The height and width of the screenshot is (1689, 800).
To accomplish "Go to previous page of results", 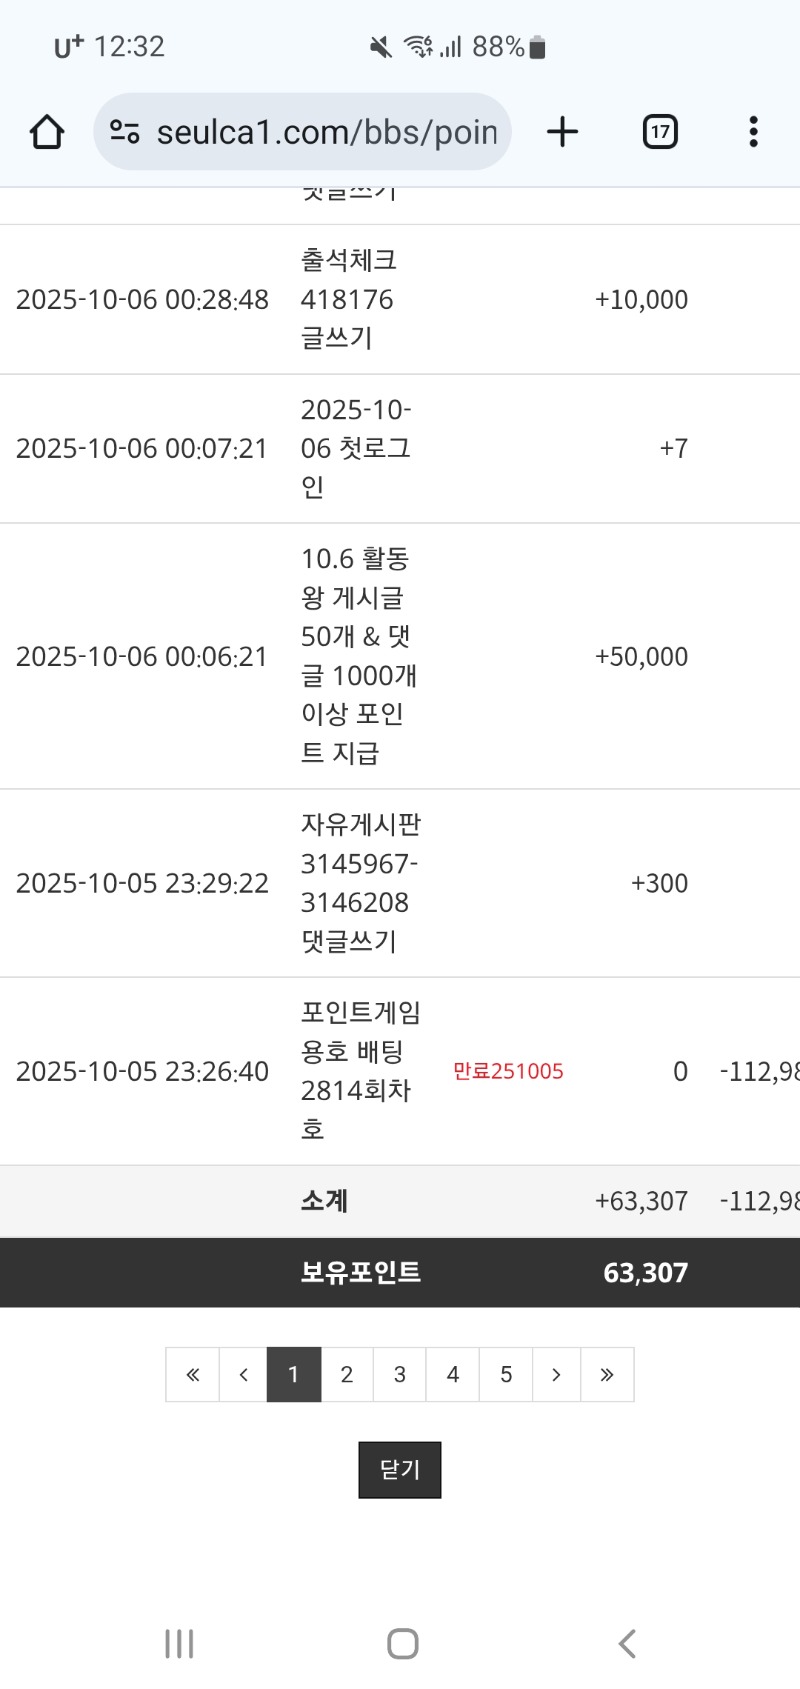I will (243, 1375).
